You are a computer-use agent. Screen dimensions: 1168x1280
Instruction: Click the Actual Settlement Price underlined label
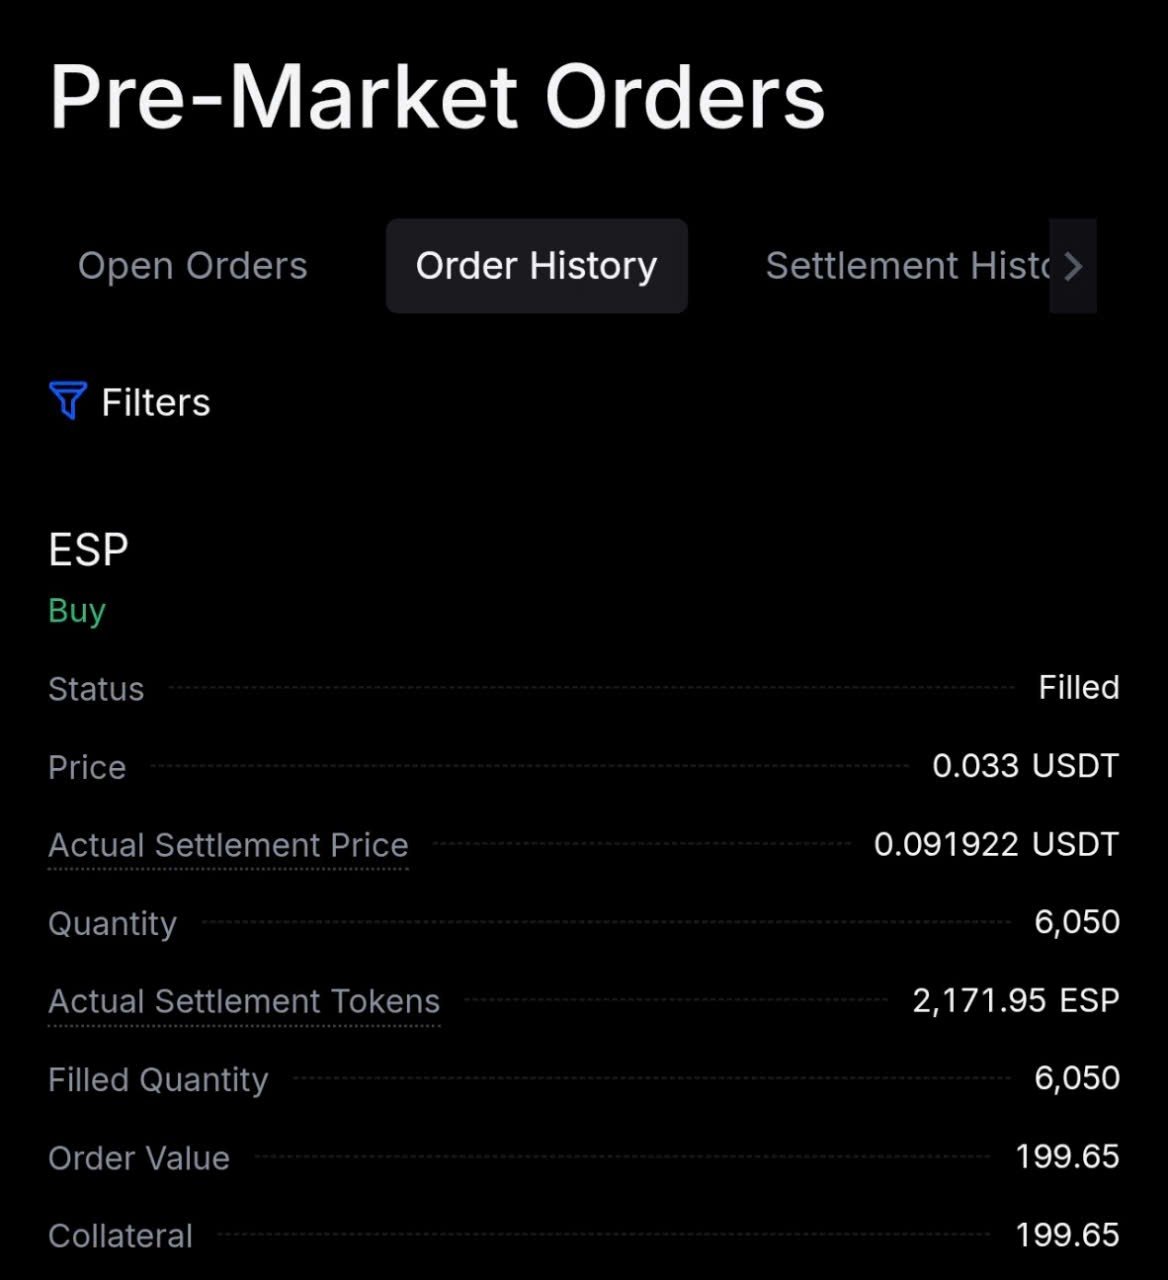pyautogui.click(x=228, y=845)
